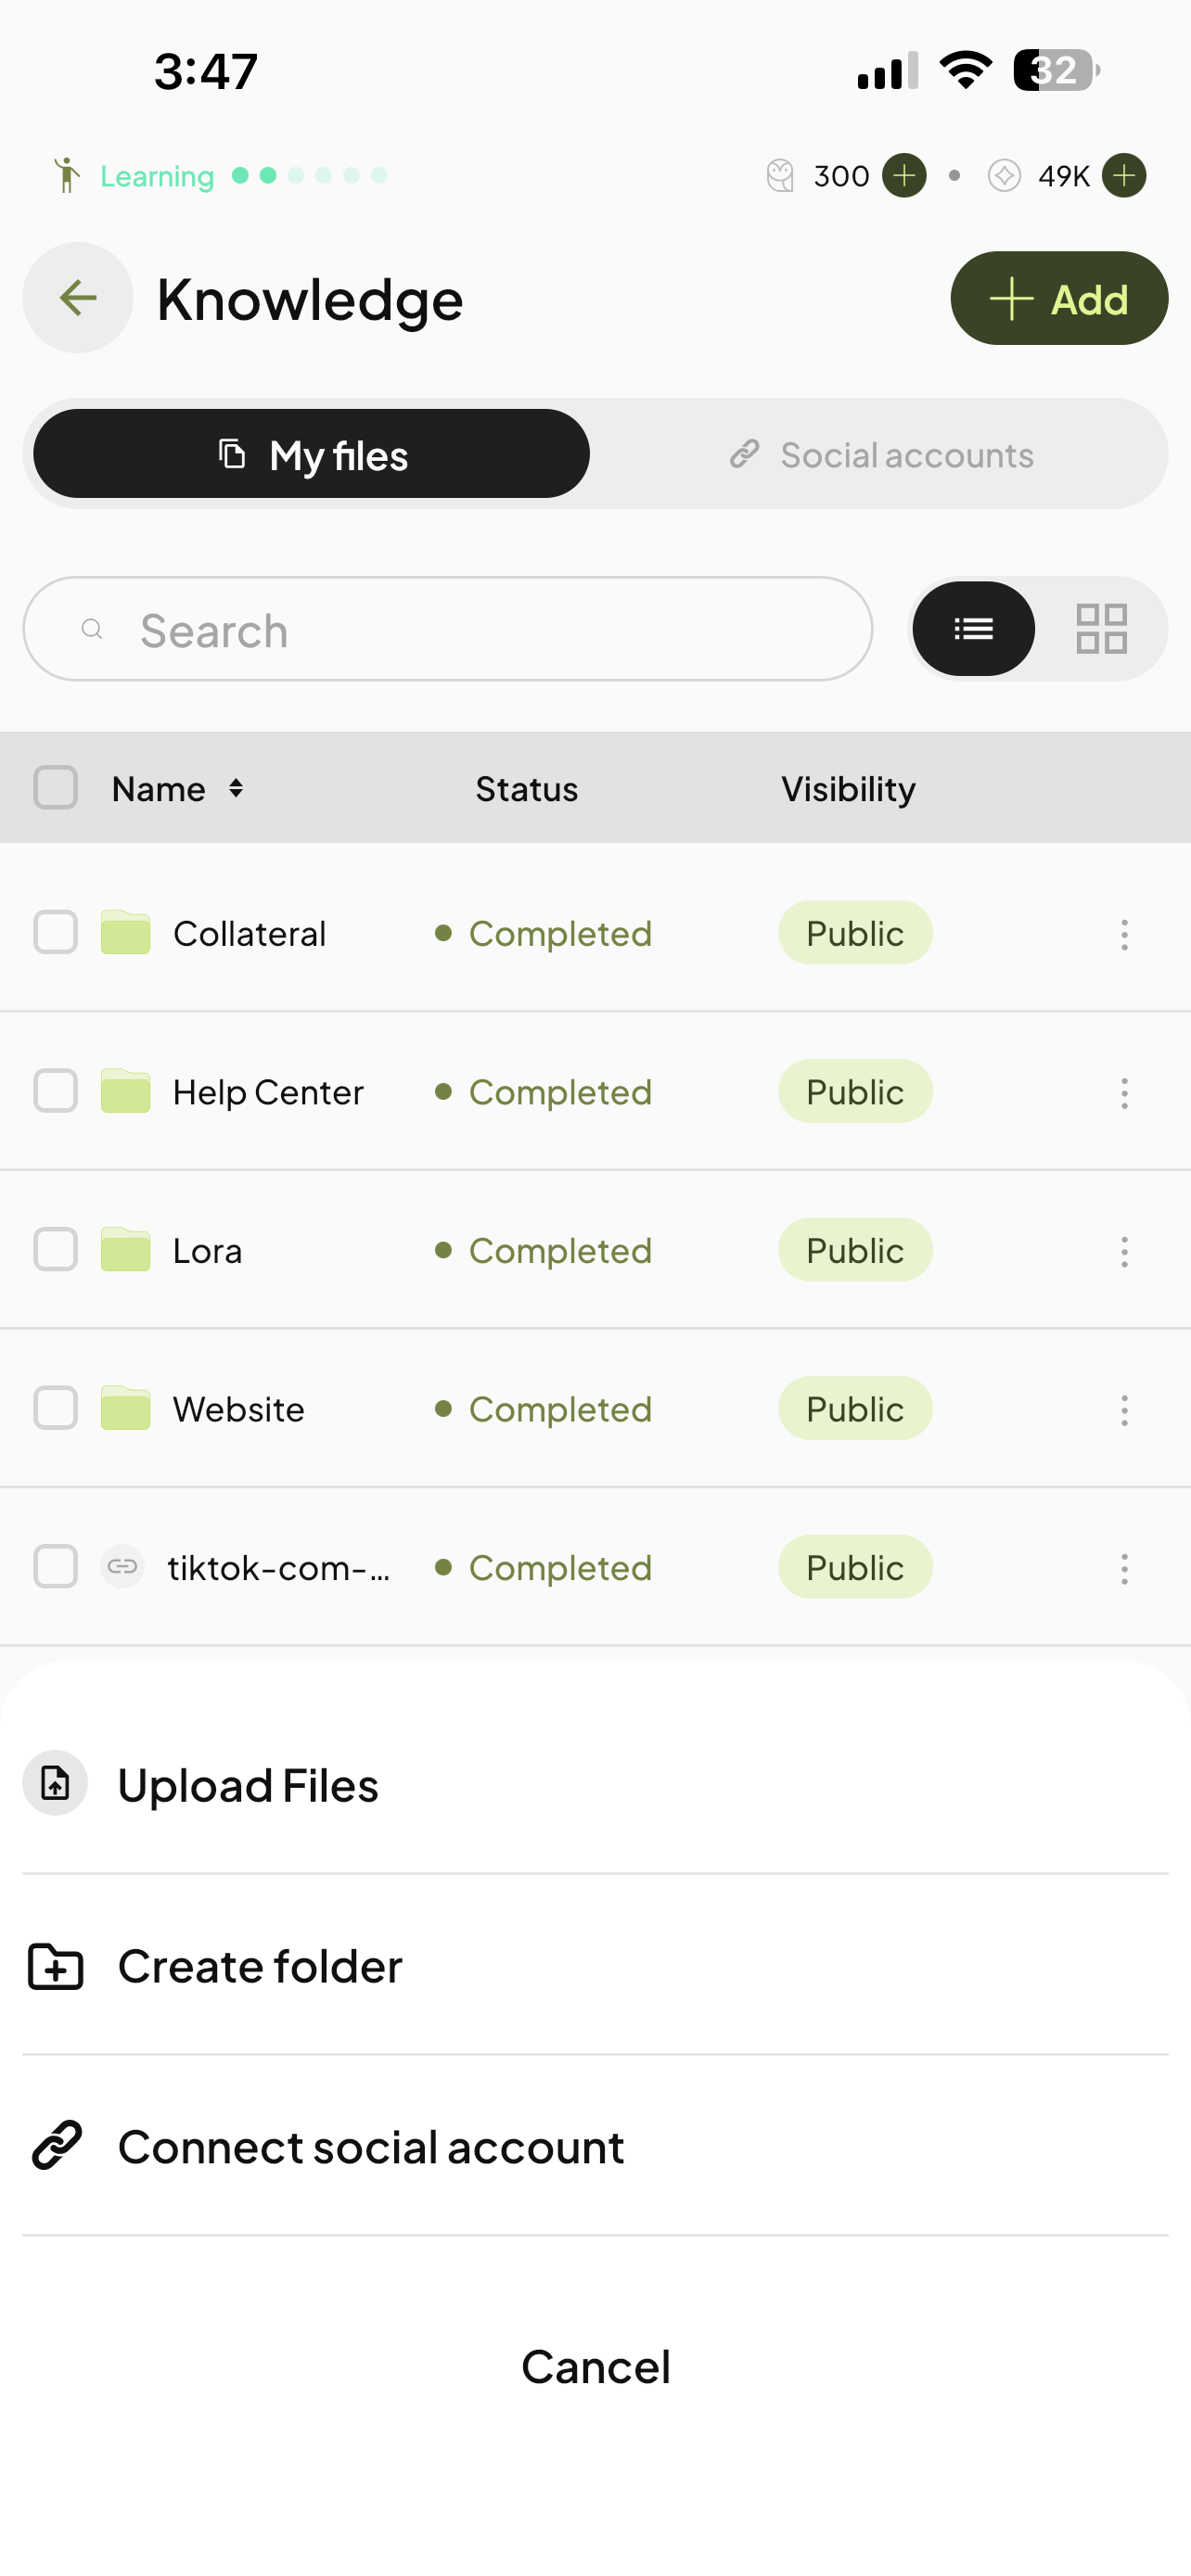This screenshot has height=2576, width=1191.
Task: Tap the Upload Files icon
Action: 55,1783
